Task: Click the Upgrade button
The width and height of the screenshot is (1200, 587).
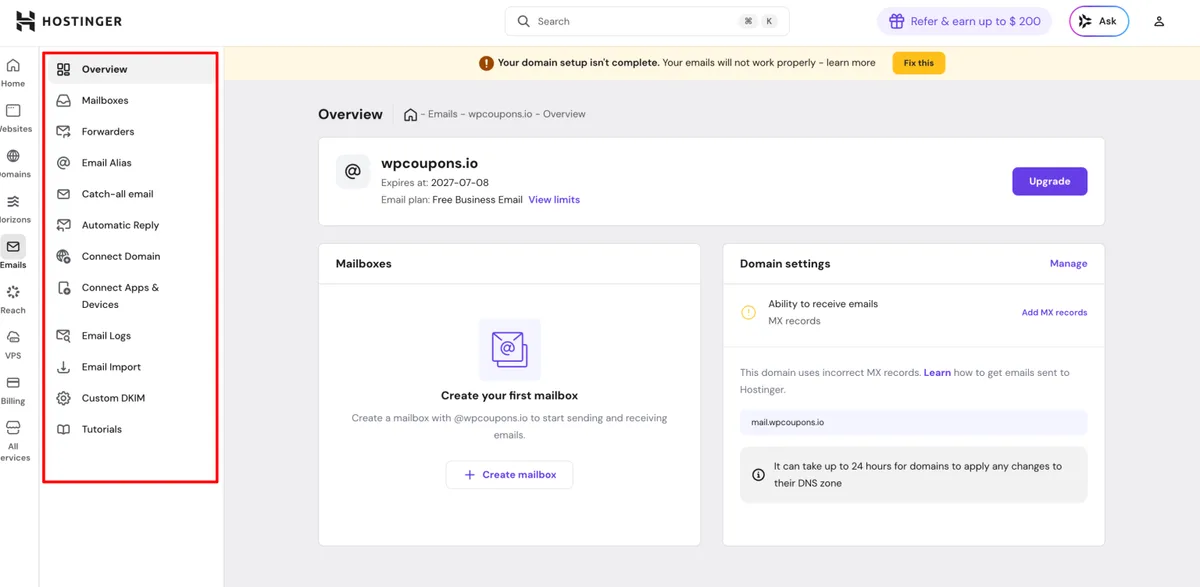Action: 1050,181
